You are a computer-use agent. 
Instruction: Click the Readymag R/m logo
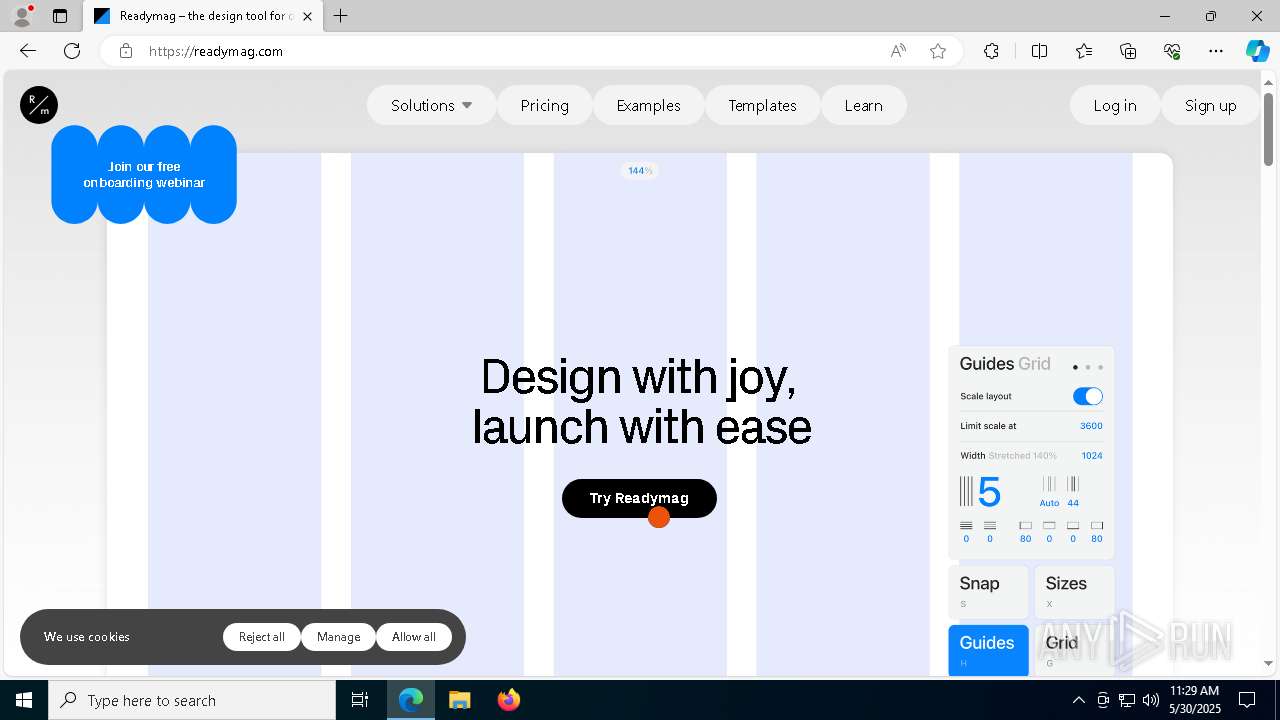click(x=39, y=105)
